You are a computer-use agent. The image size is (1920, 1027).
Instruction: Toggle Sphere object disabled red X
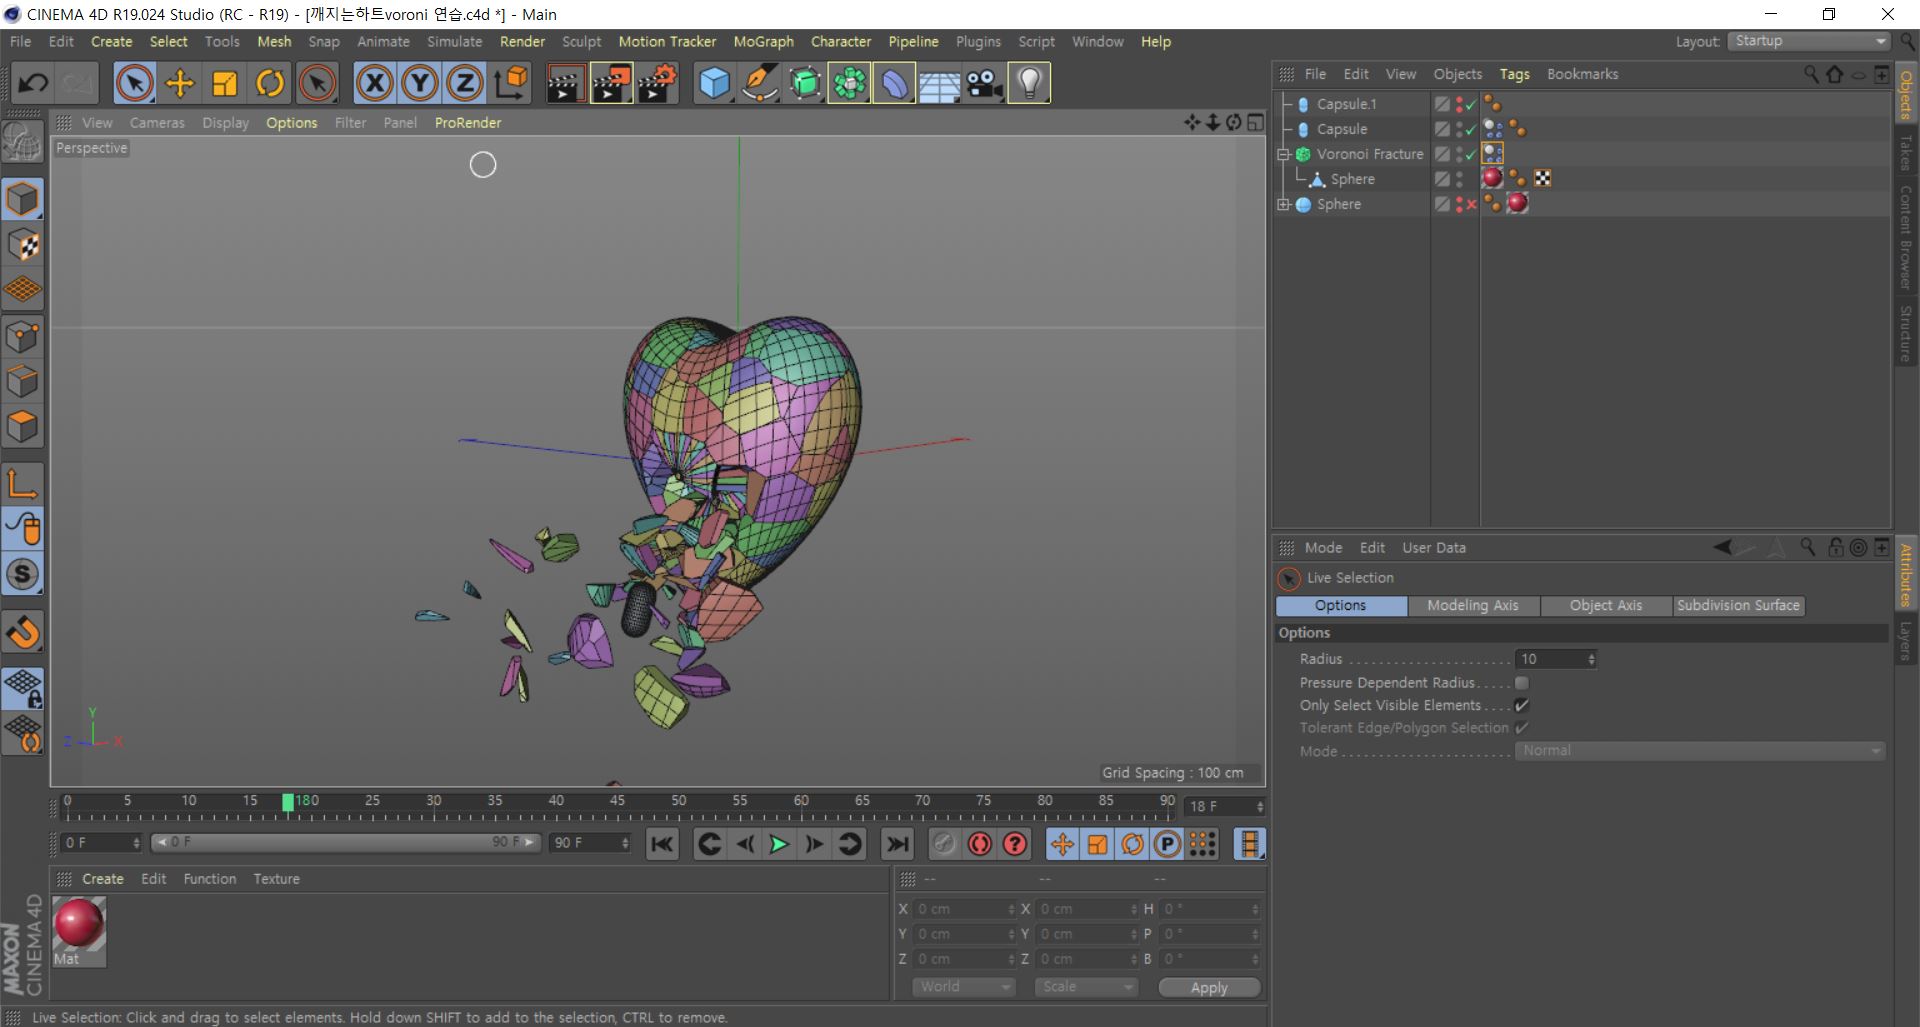pyautogui.click(x=1471, y=204)
